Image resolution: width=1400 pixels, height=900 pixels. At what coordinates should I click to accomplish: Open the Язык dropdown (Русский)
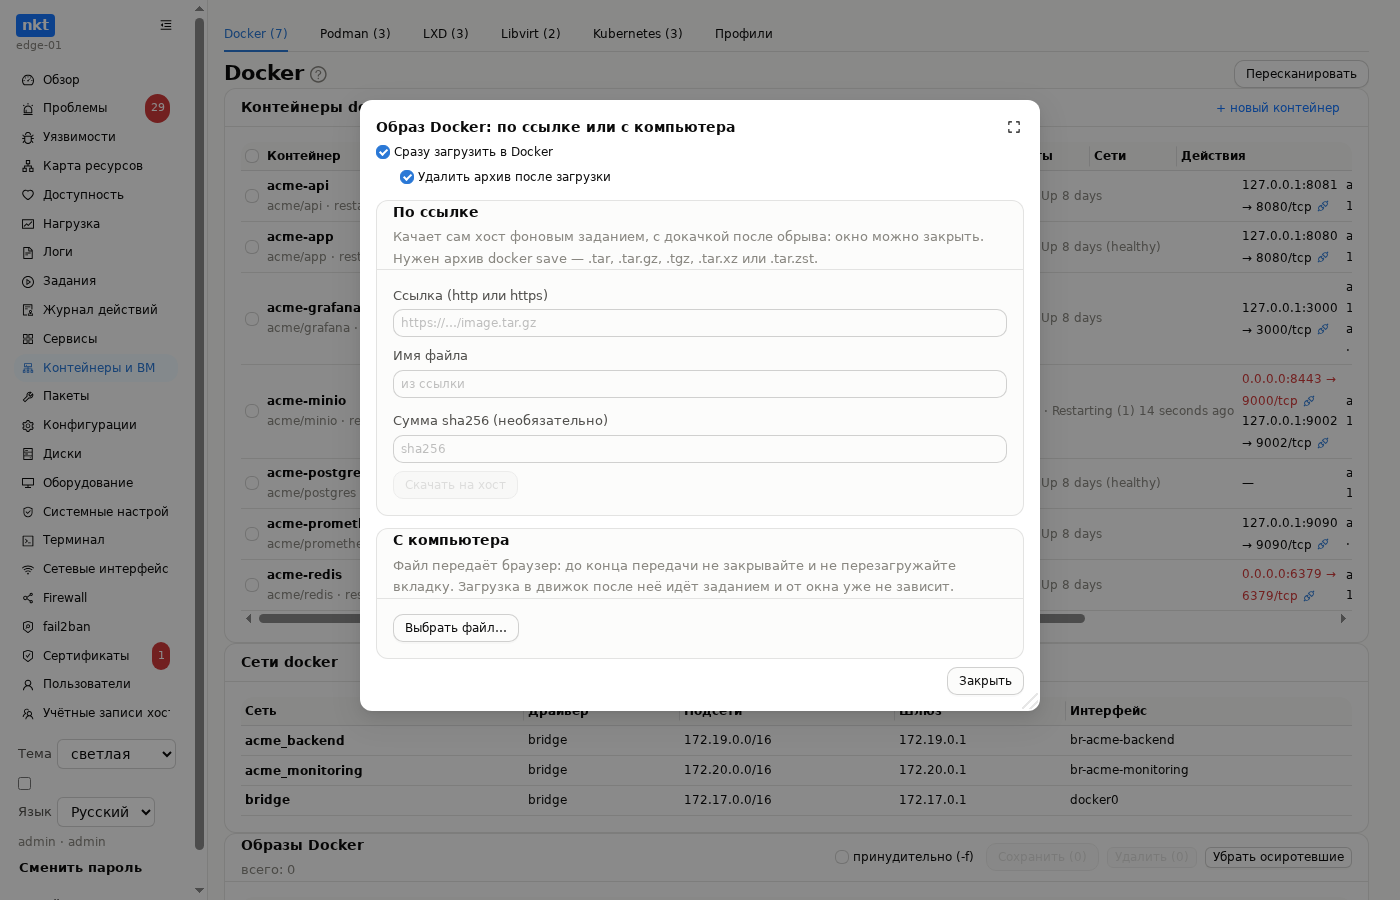106,812
